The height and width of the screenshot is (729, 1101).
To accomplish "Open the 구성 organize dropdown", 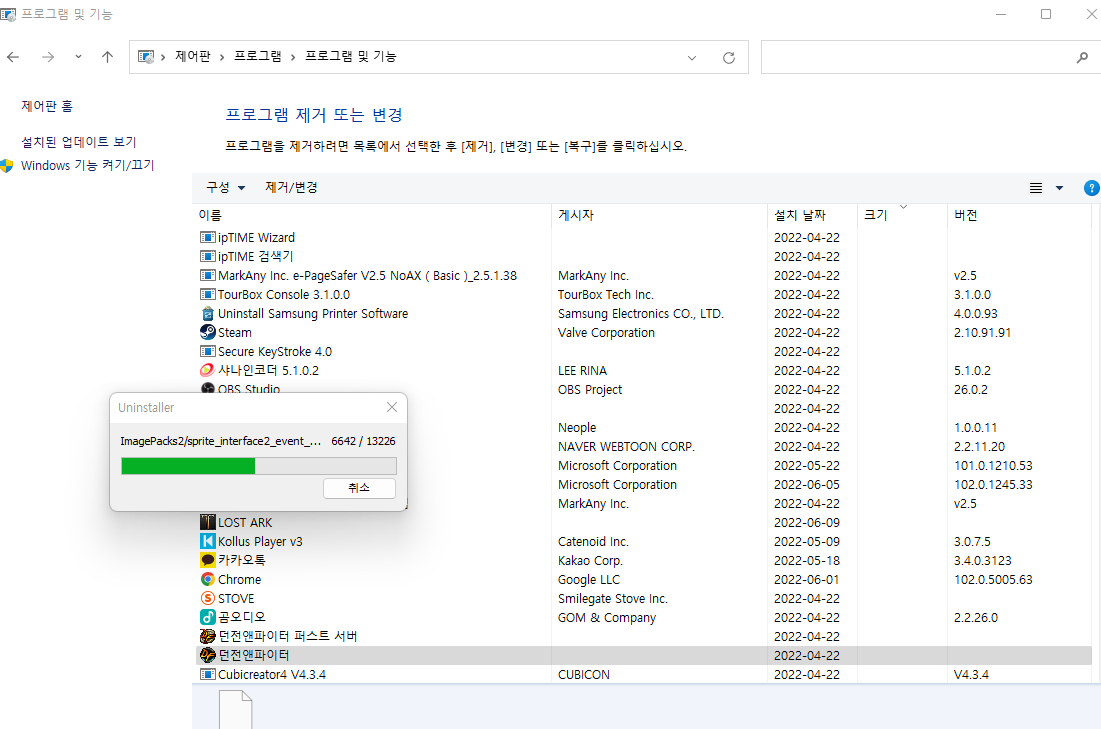I will [x=225, y=188].
